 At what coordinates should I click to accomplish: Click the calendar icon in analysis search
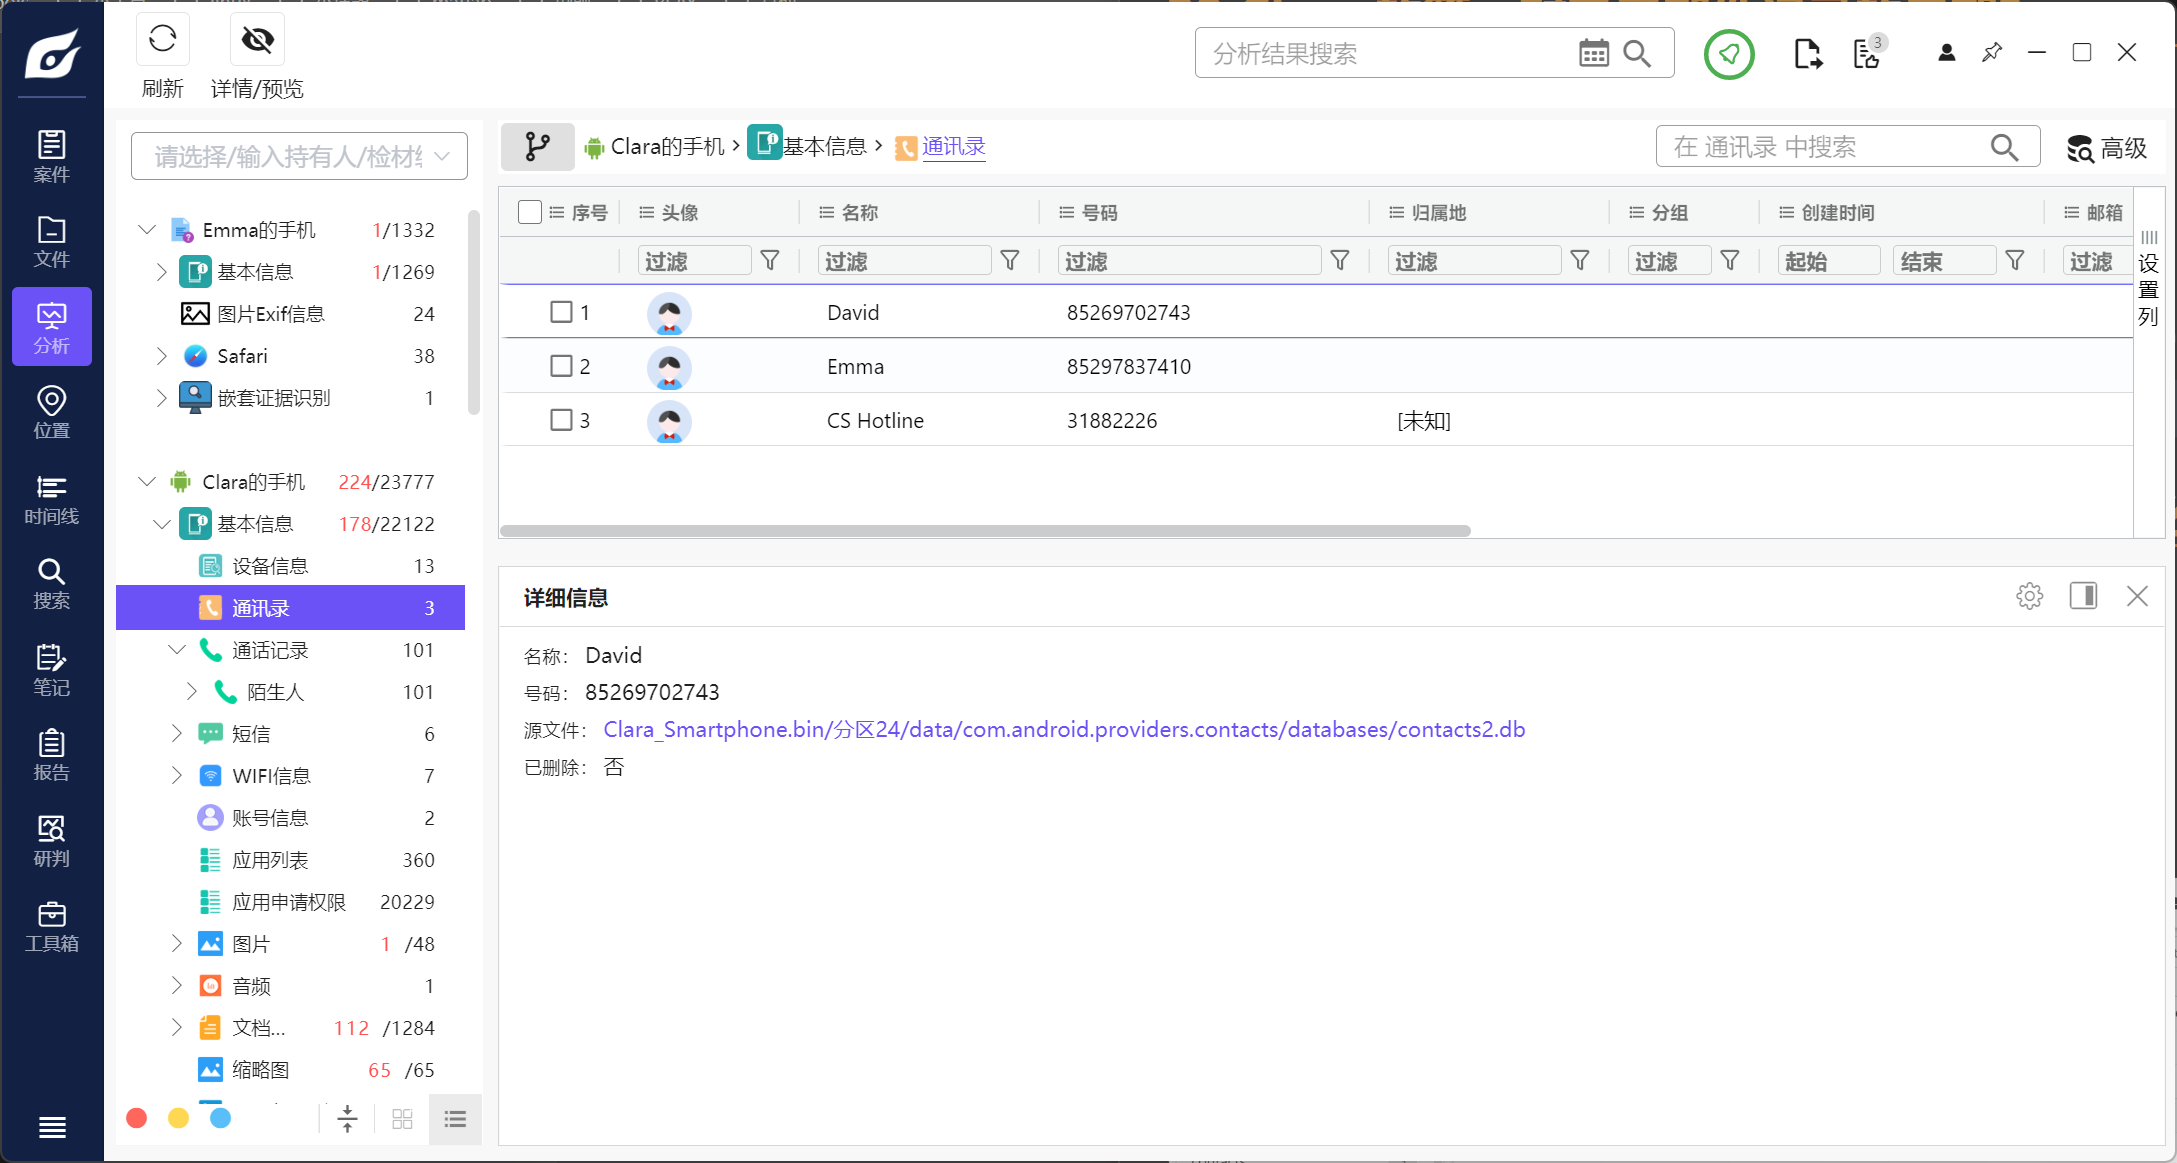[x=1593, y=53]
